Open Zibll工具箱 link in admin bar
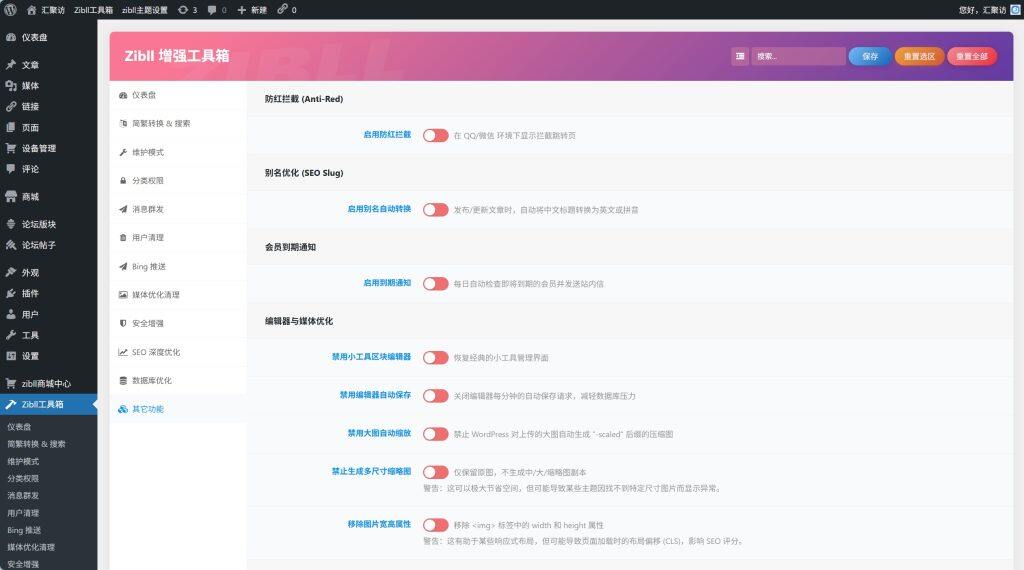The width and height of the screenshot is (1024, 570). [93, 10]
